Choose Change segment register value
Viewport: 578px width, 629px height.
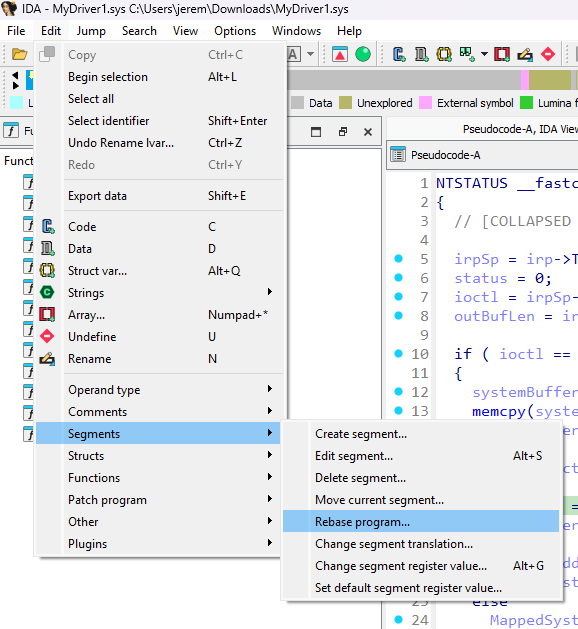tap(421, 566)
